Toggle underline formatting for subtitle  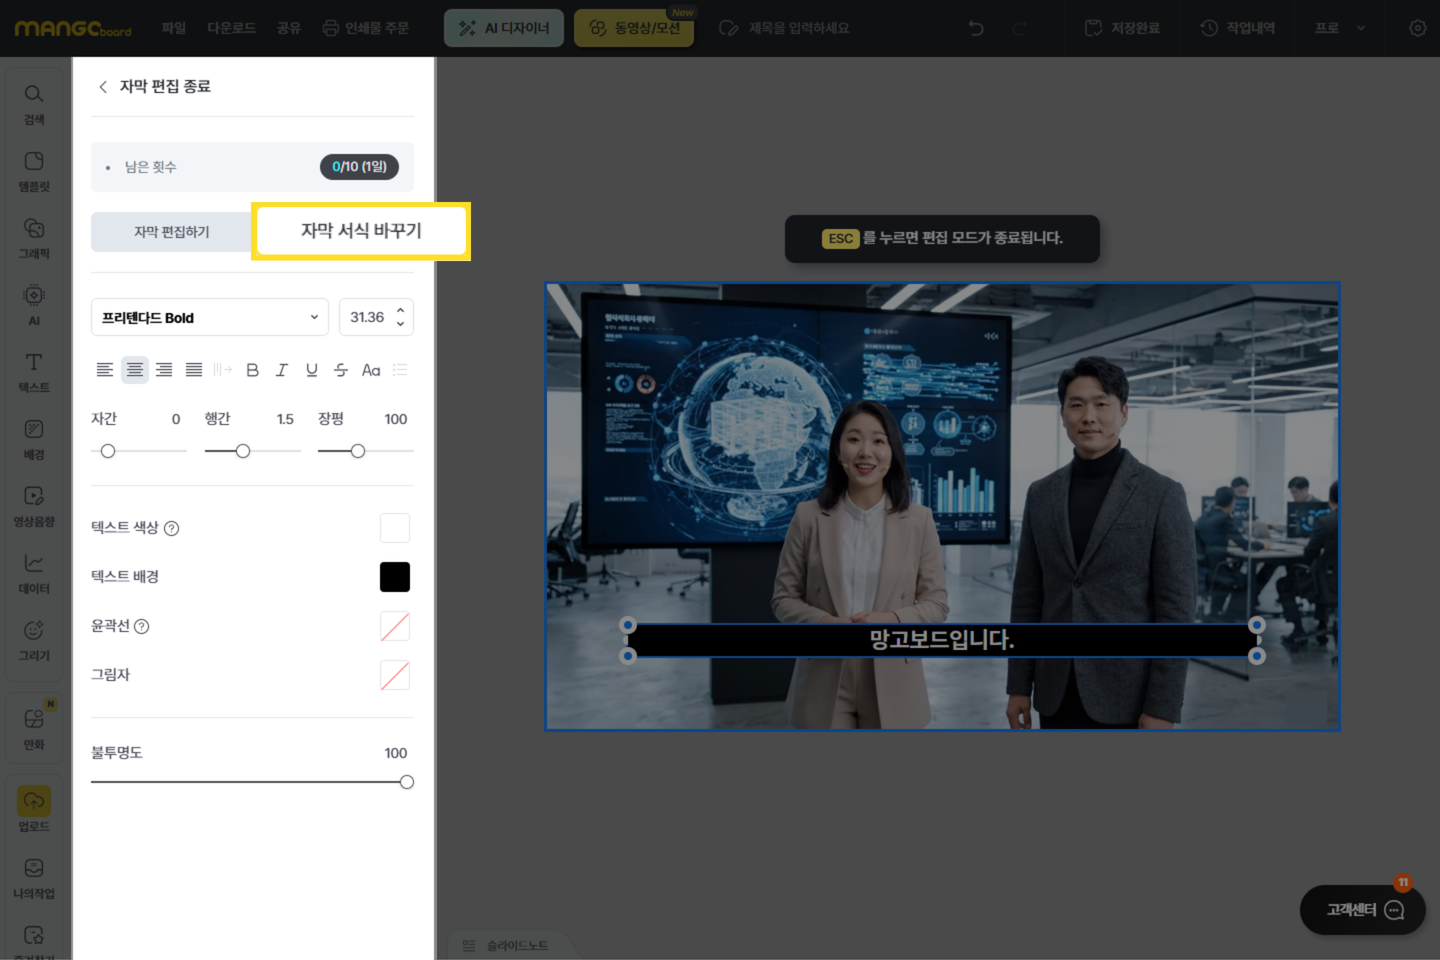(312, 370)
